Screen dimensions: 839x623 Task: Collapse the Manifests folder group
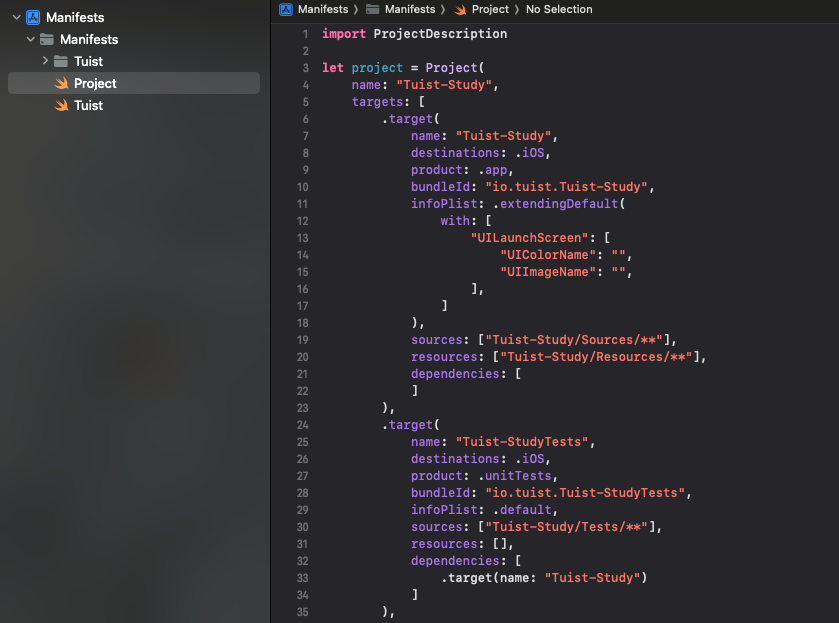pyautogui.click(x=30, y=39)
